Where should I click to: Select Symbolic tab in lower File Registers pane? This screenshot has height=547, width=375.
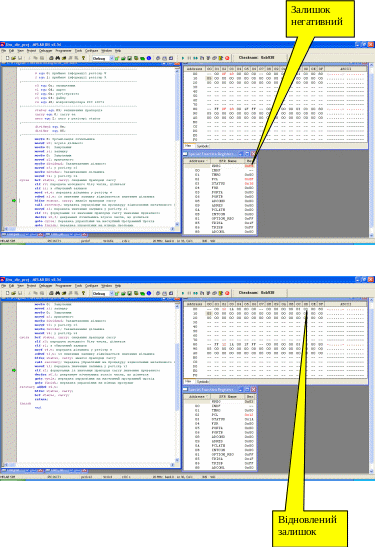202,382
